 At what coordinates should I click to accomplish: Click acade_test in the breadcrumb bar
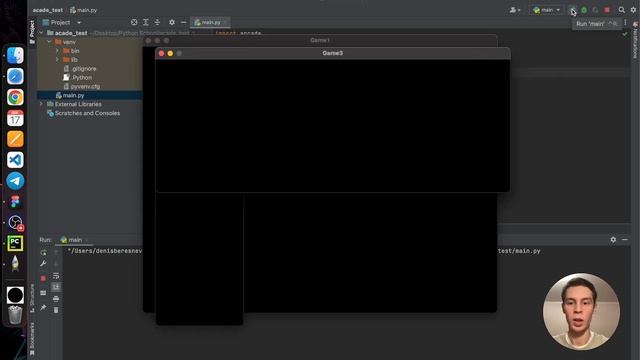click(x=48, y=10)
